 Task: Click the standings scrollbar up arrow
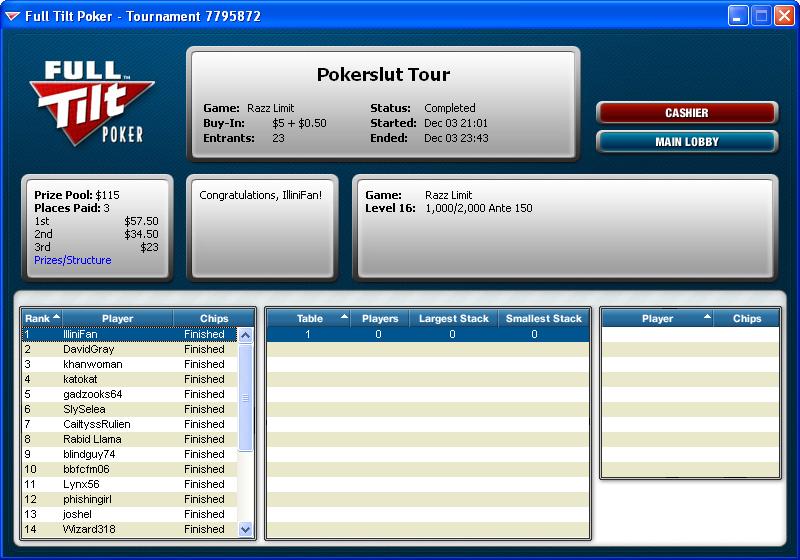(x=245, y=335)
